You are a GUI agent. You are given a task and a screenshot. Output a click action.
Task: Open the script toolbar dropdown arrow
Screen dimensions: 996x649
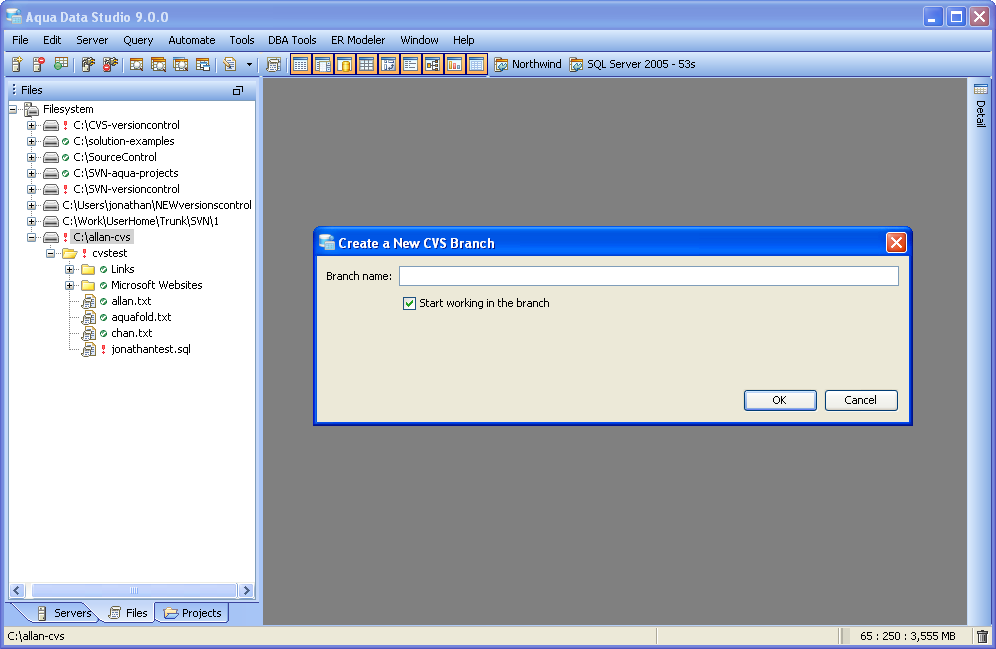coord(249,65)
